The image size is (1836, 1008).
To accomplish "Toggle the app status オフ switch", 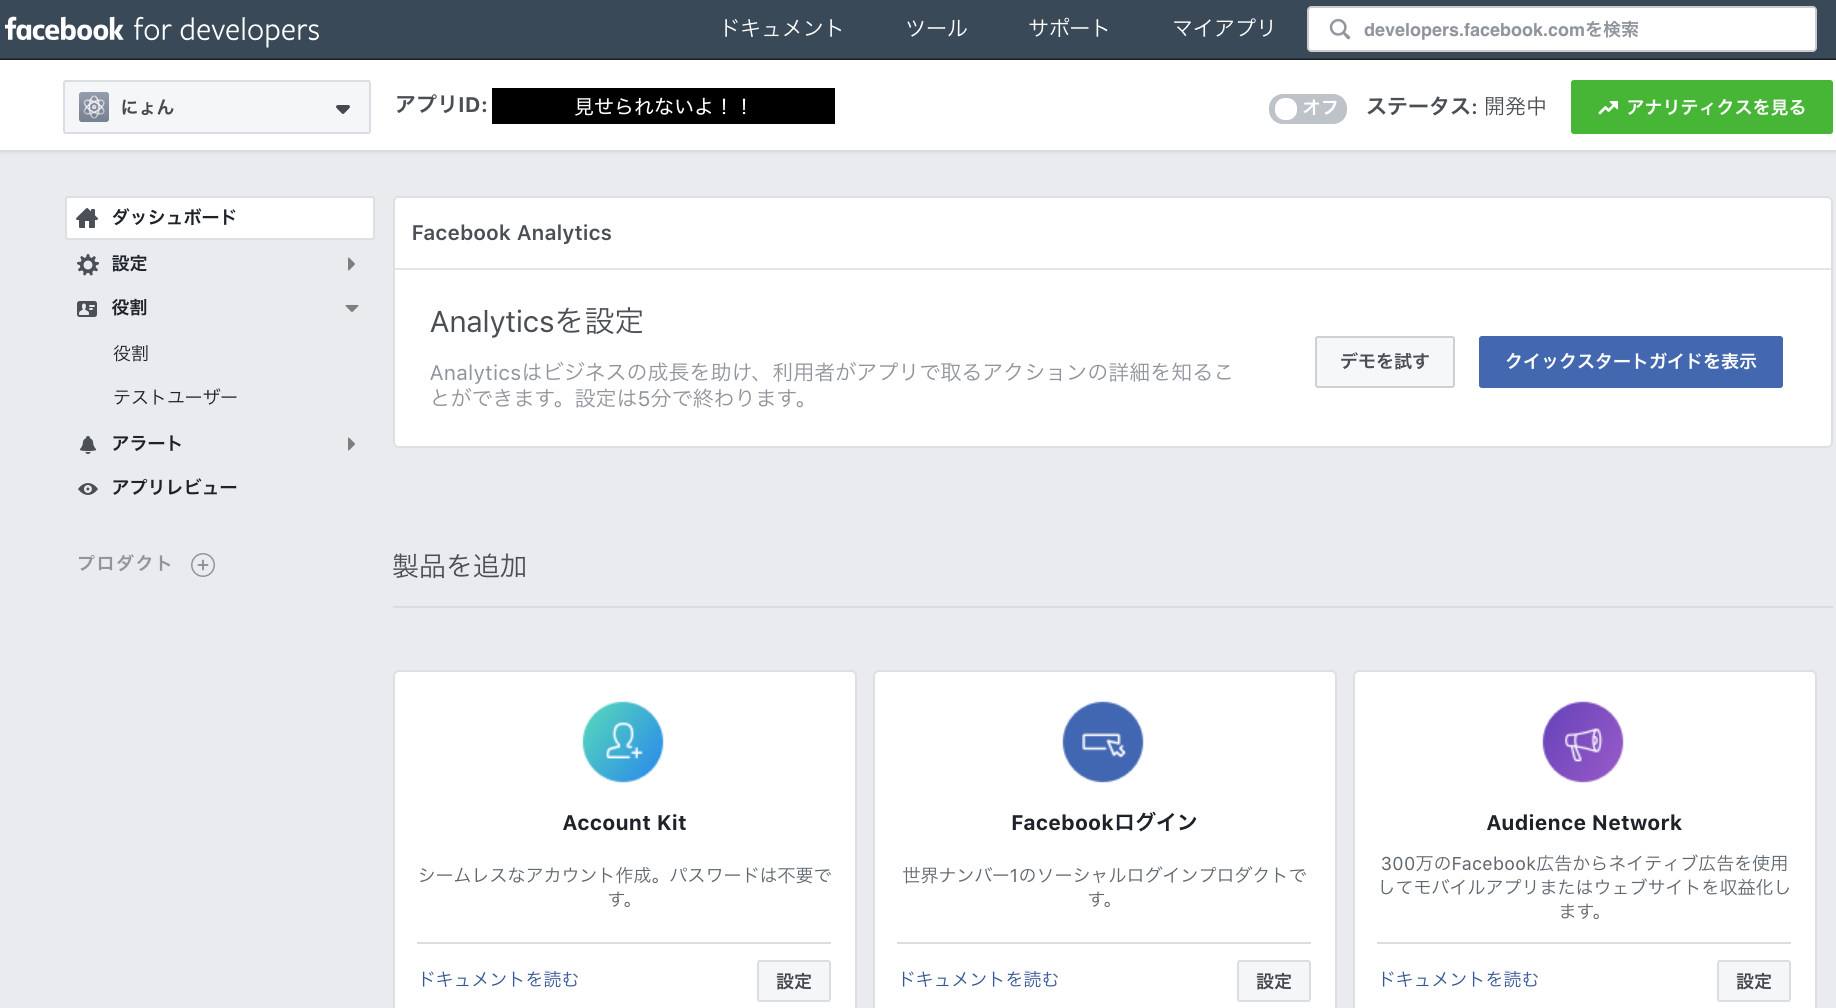I will tap(1307, 108).
